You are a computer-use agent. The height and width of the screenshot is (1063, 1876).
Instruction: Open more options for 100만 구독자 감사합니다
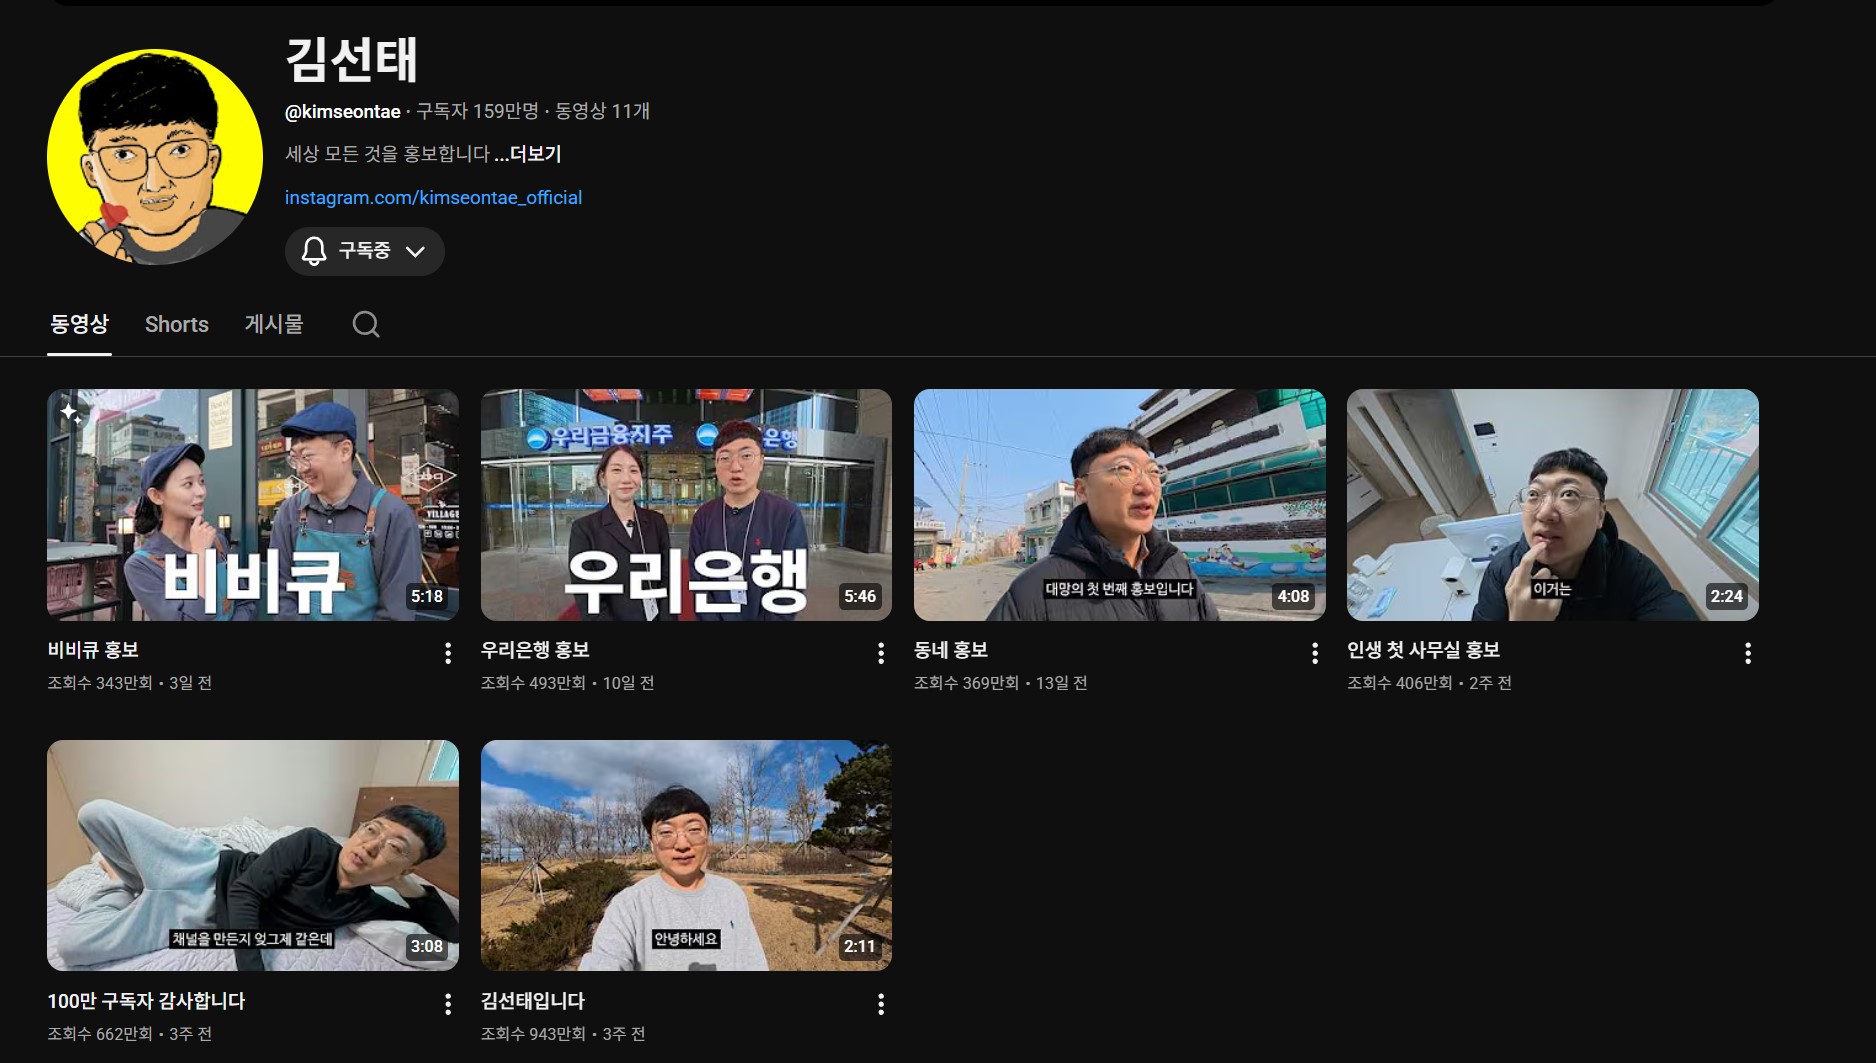[x=448, y=1004]
